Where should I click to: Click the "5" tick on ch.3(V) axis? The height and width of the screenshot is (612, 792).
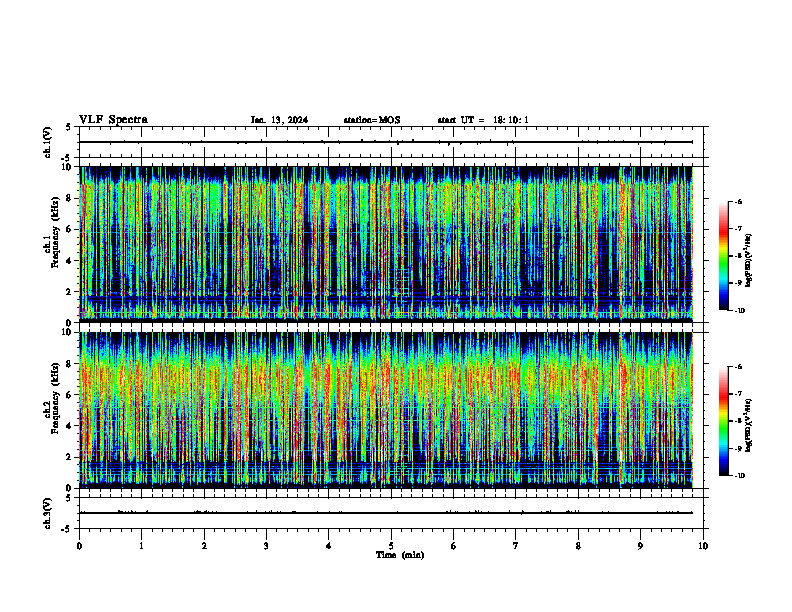(x=69, y=498)
